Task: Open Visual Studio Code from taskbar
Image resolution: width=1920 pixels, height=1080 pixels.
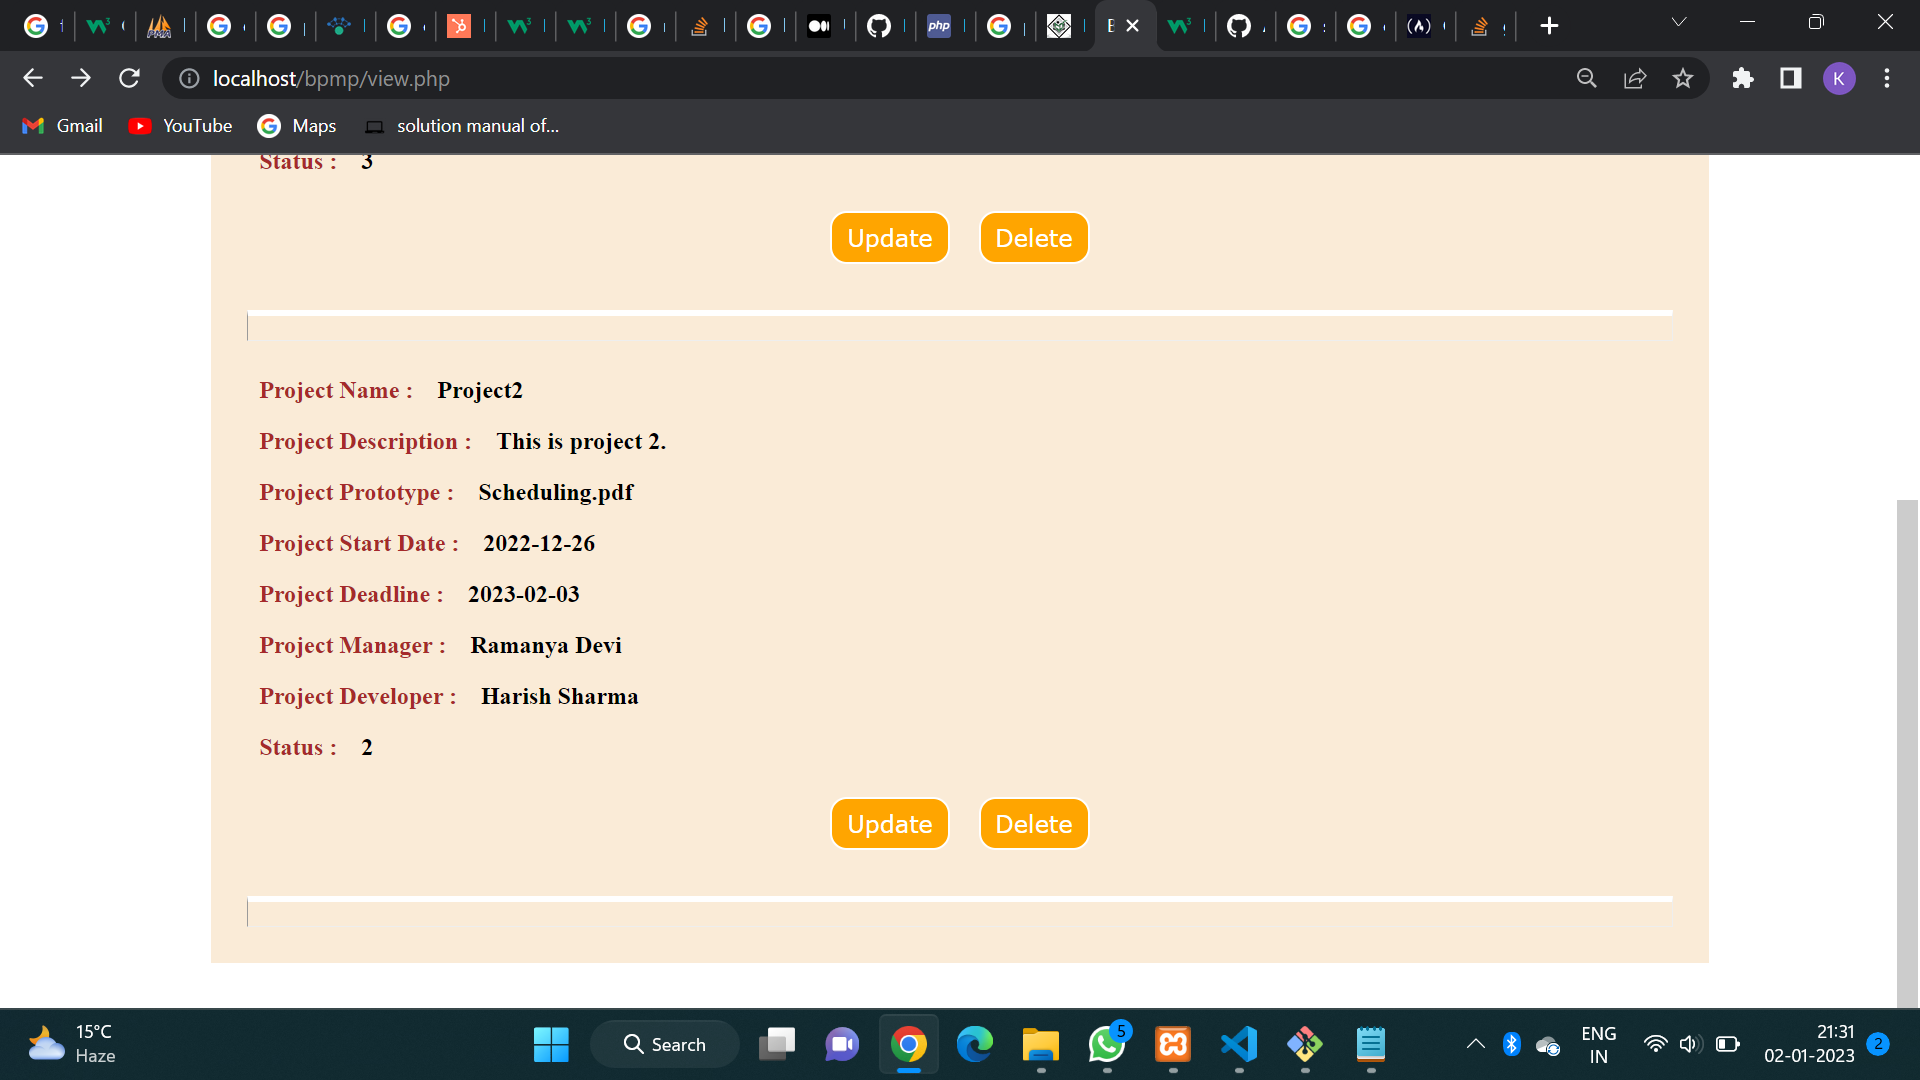Action: [1239, 1044]
